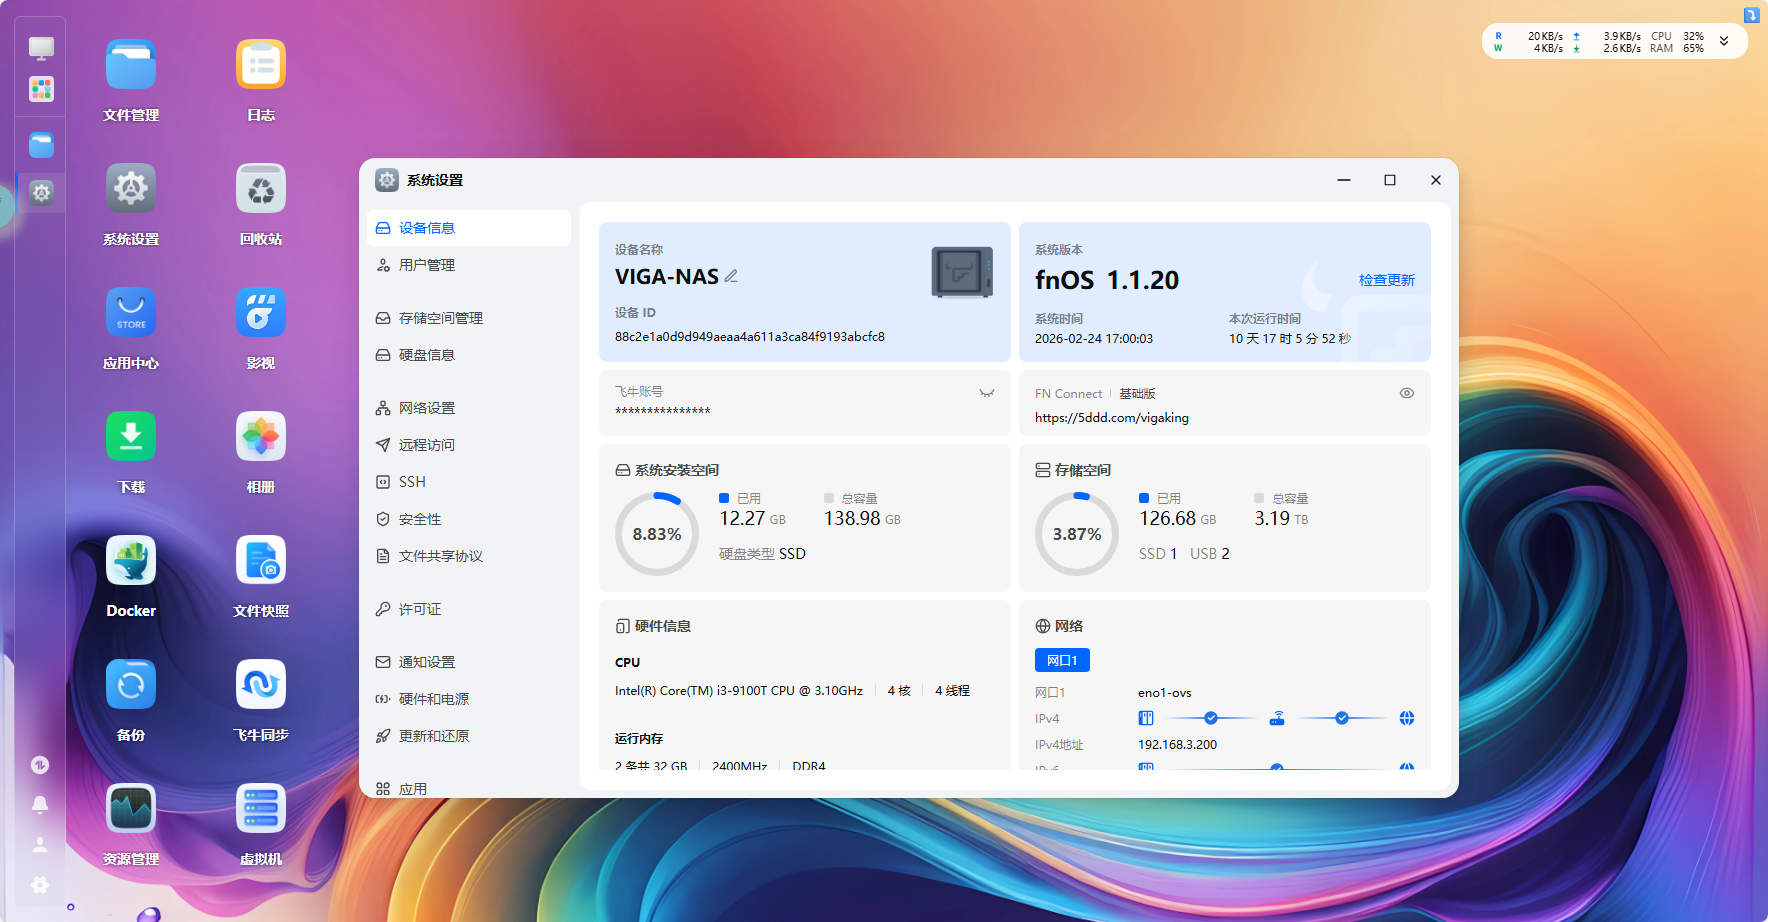Toggle FN Connect address visibility eye

[1407, 393]
